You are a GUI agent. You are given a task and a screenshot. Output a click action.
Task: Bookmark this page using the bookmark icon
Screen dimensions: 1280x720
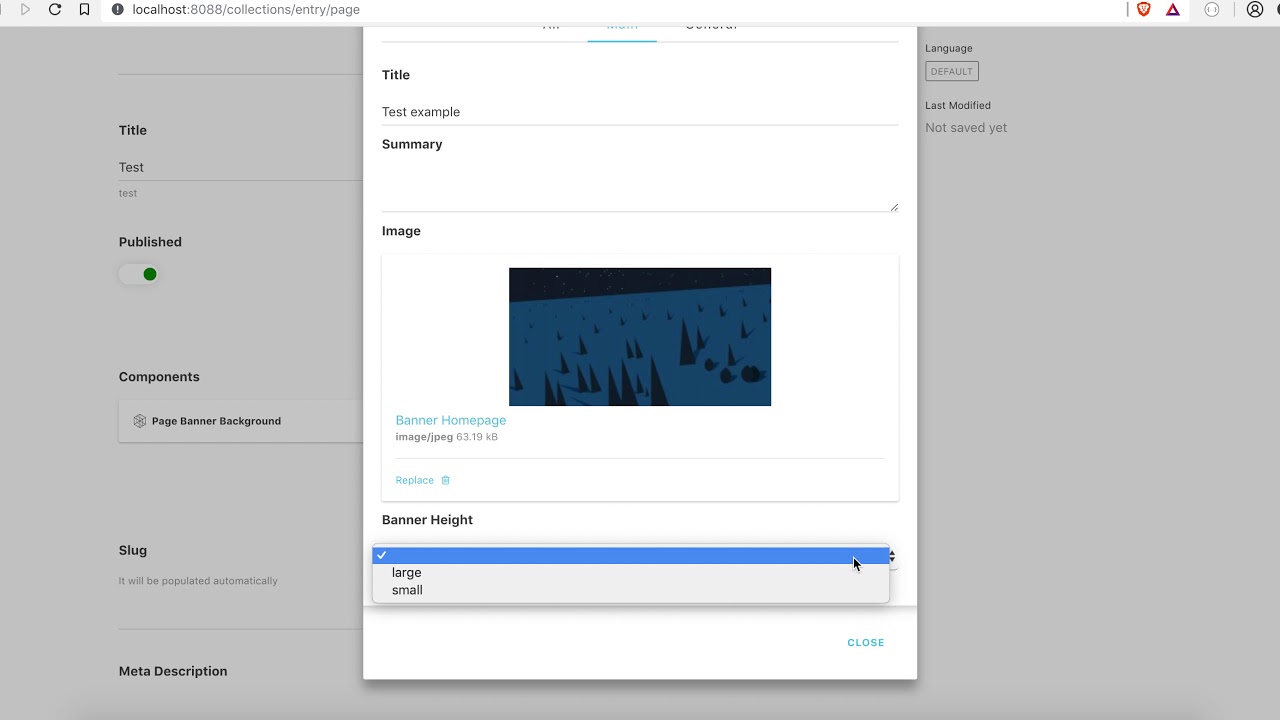tap(84, 10)
